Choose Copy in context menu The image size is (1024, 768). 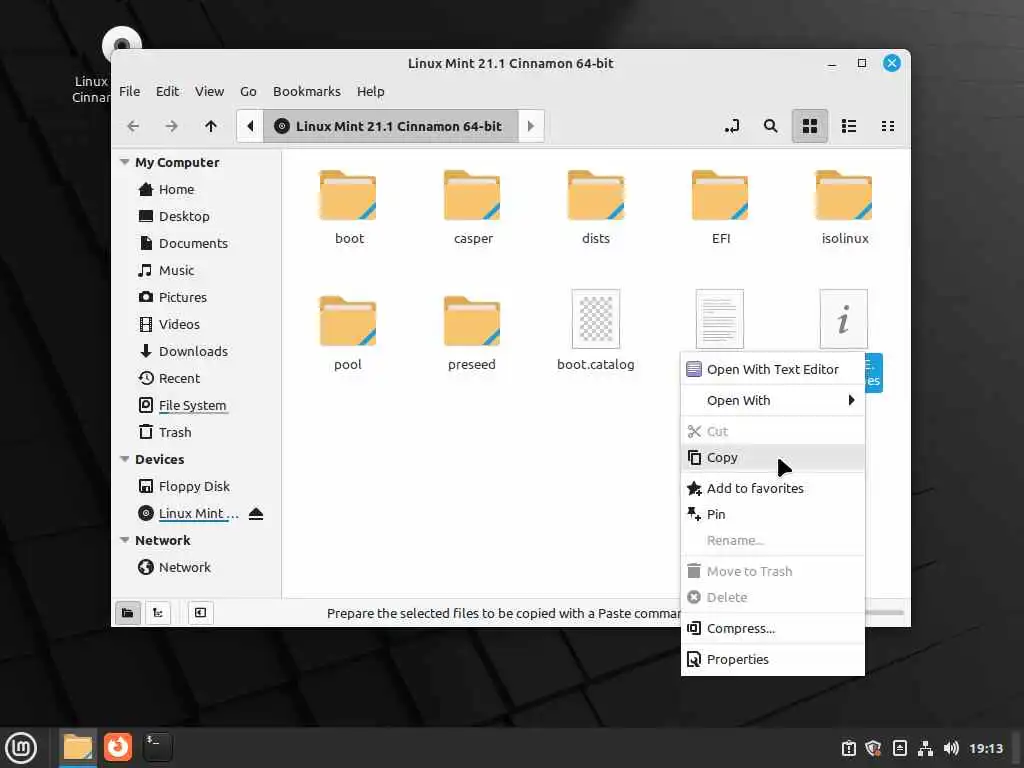point(773,458)
